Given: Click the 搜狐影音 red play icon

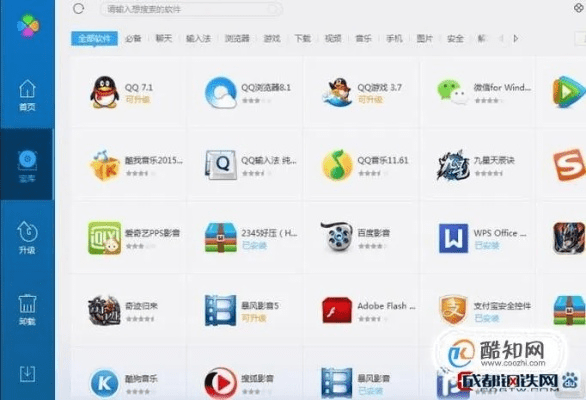Looking at the screenshot, I should [x=220, y=383].
